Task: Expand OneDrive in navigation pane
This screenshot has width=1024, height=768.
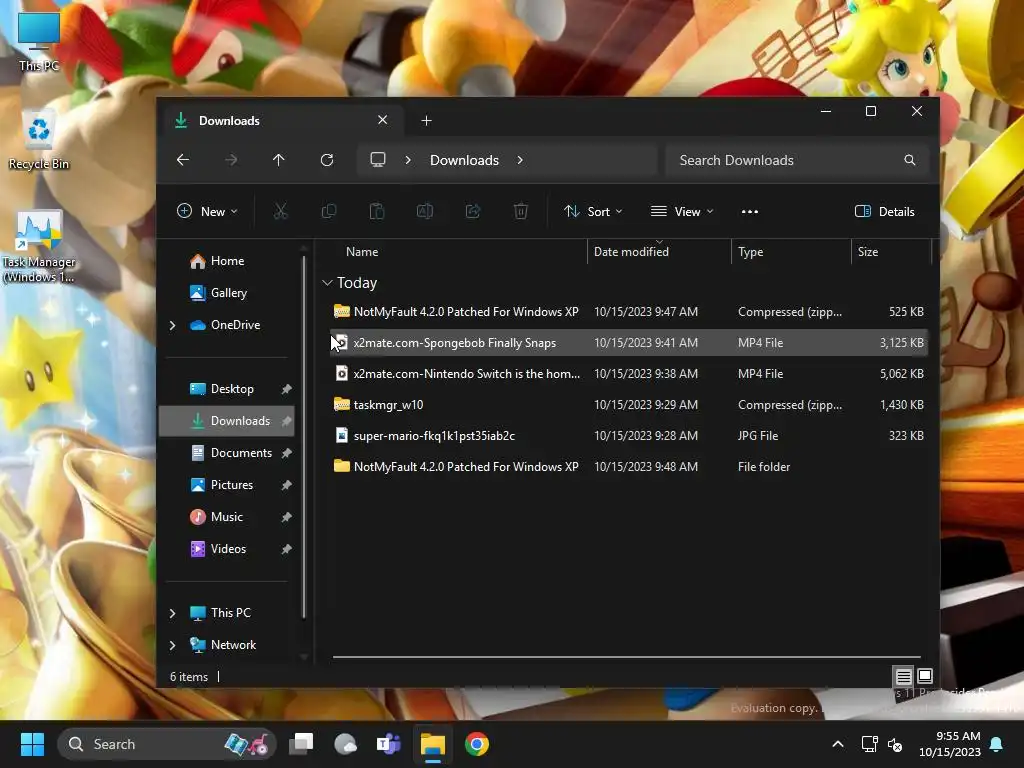Action: tap(172, 325)
